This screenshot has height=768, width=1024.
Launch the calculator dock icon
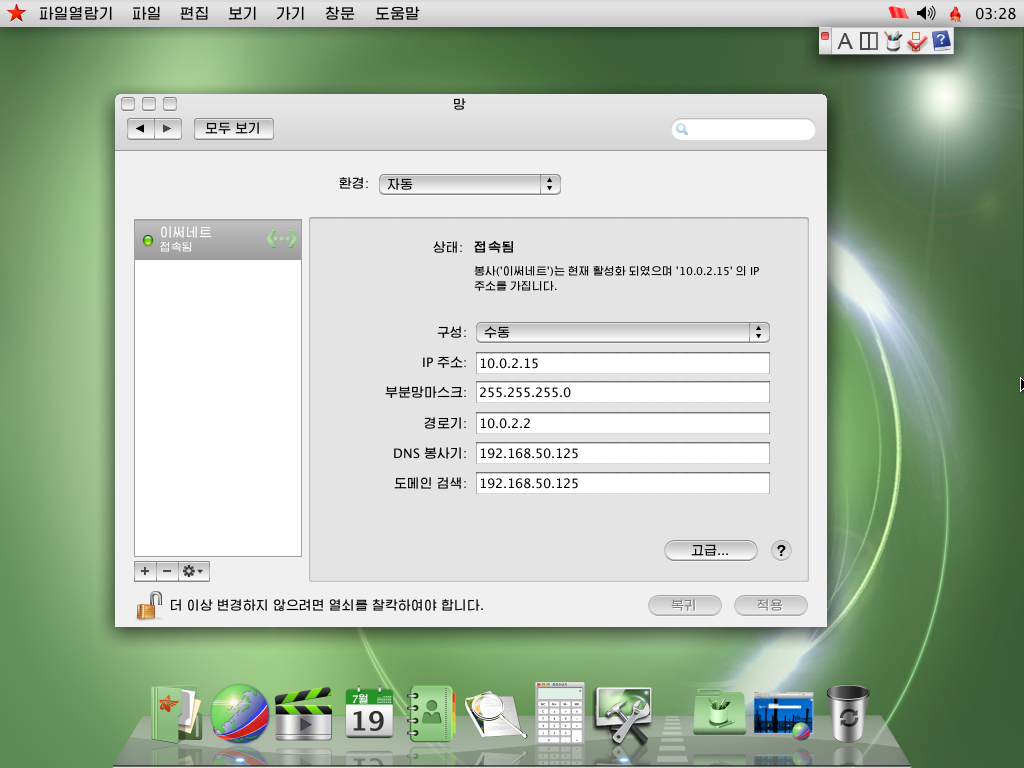(x=559, y=712)
